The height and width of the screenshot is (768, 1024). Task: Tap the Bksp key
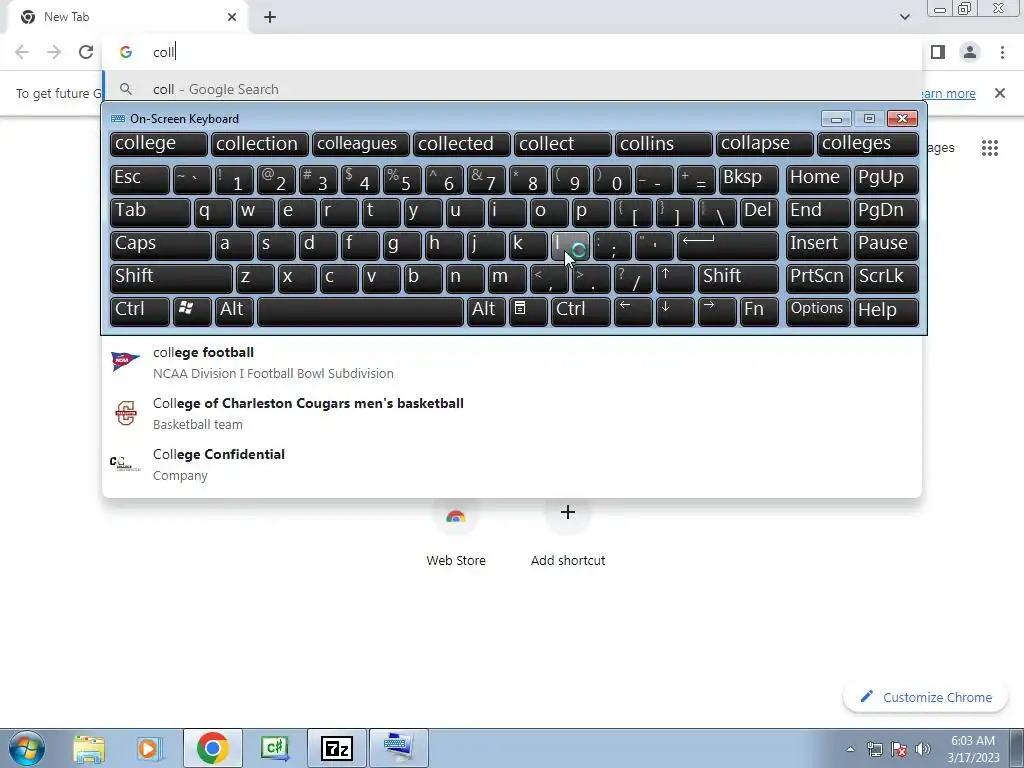tap(748, 178)
